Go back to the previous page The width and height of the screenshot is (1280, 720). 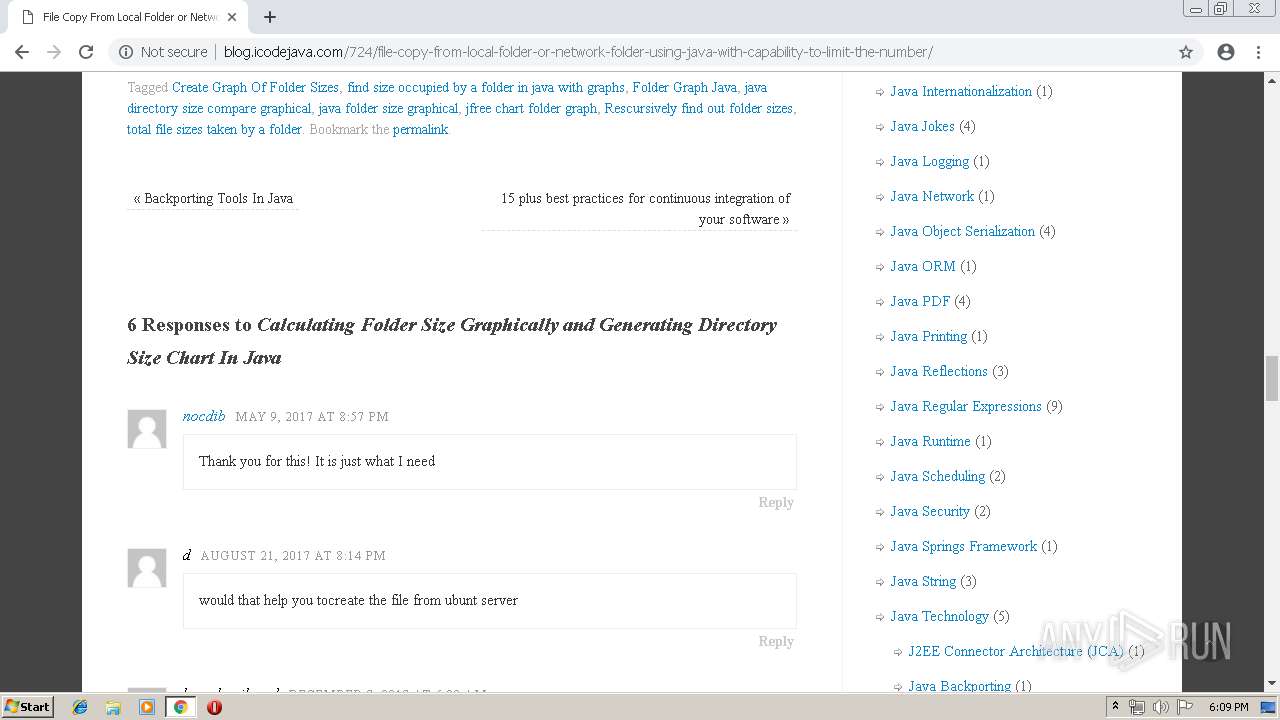22,52
